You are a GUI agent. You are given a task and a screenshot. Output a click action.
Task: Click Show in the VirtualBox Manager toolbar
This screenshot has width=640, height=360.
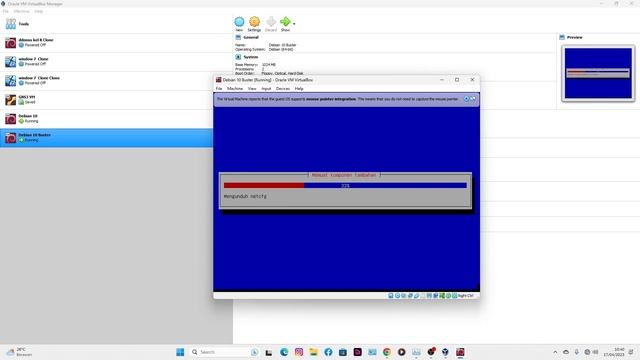[285, 24]
